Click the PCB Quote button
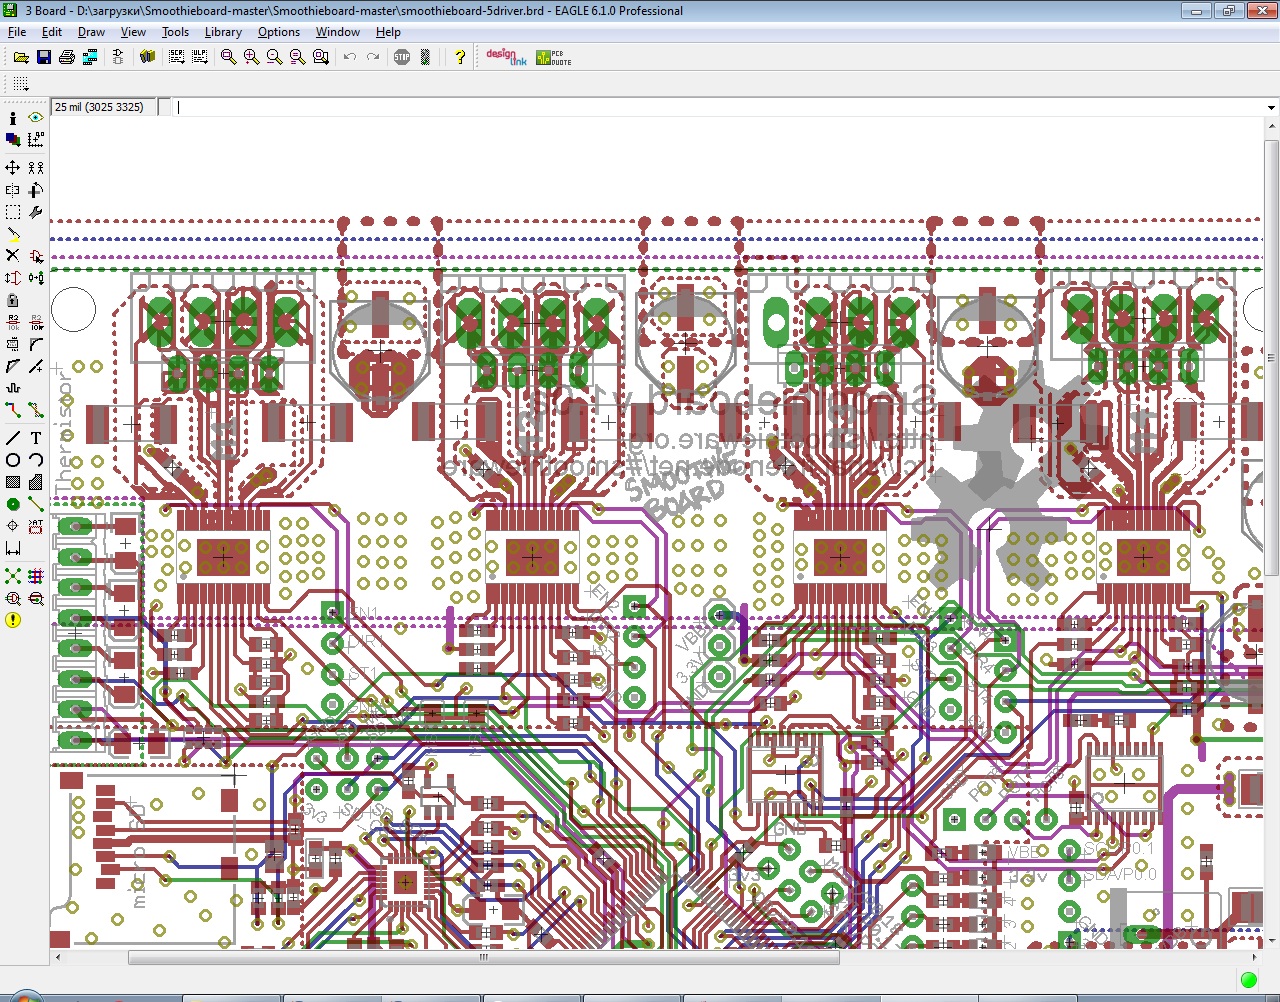 (554, 57)
